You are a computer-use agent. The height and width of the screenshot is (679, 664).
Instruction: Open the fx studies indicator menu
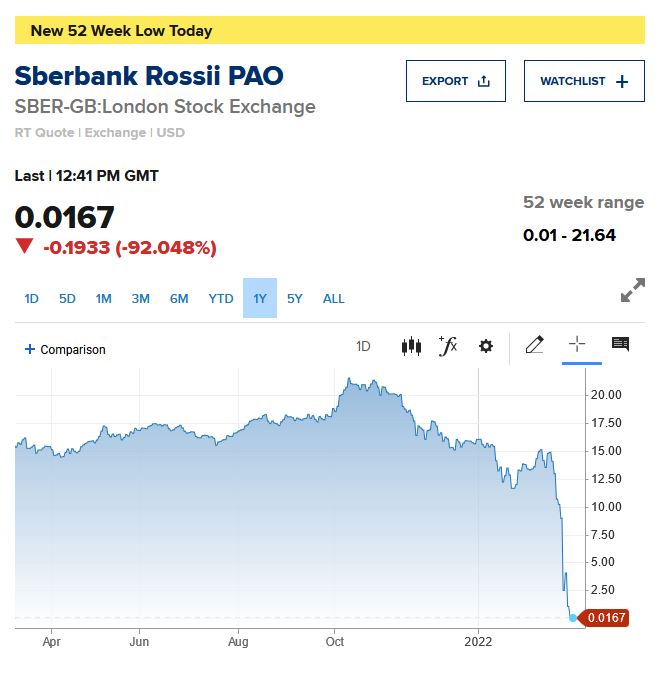(448, 346)
